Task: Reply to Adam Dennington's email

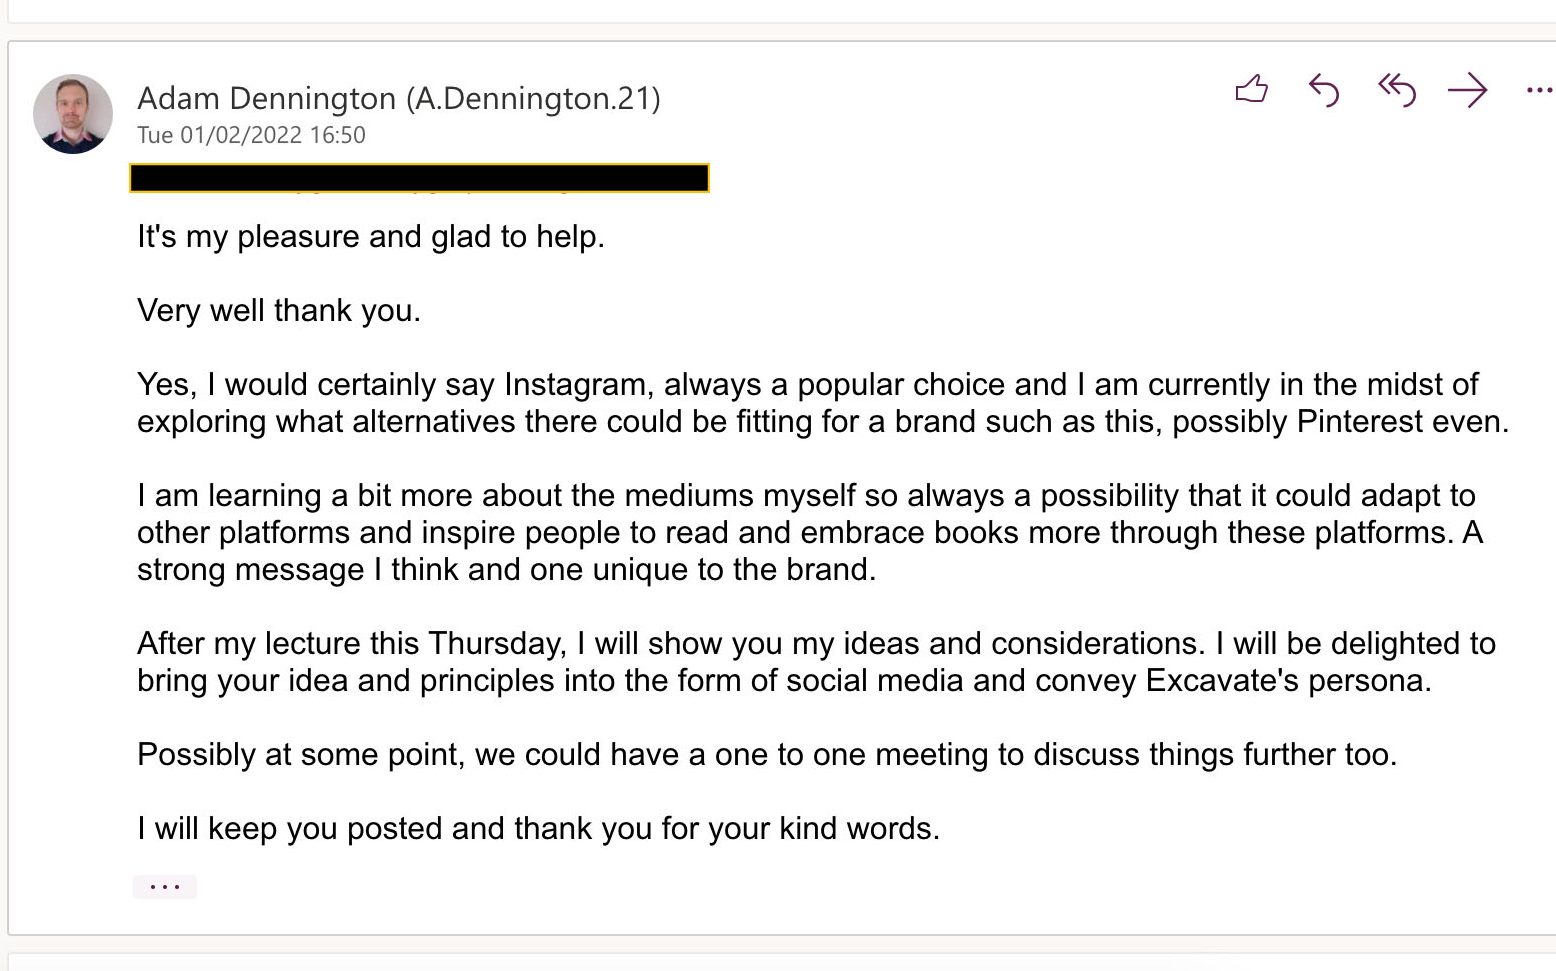Action: [1323, 90]
